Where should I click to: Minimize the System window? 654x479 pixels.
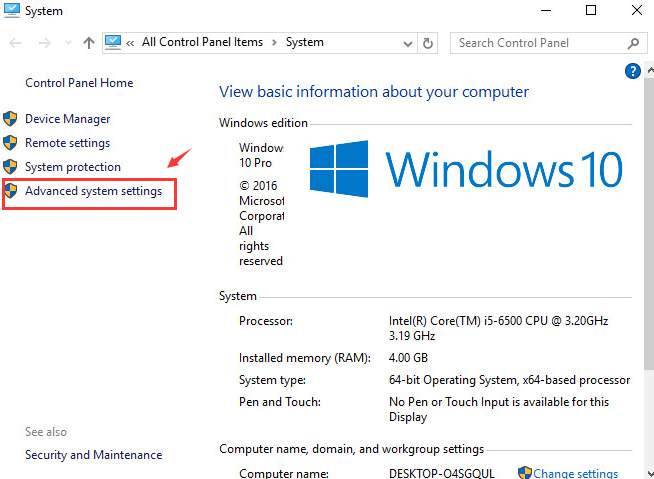click(x=546, y=10)
